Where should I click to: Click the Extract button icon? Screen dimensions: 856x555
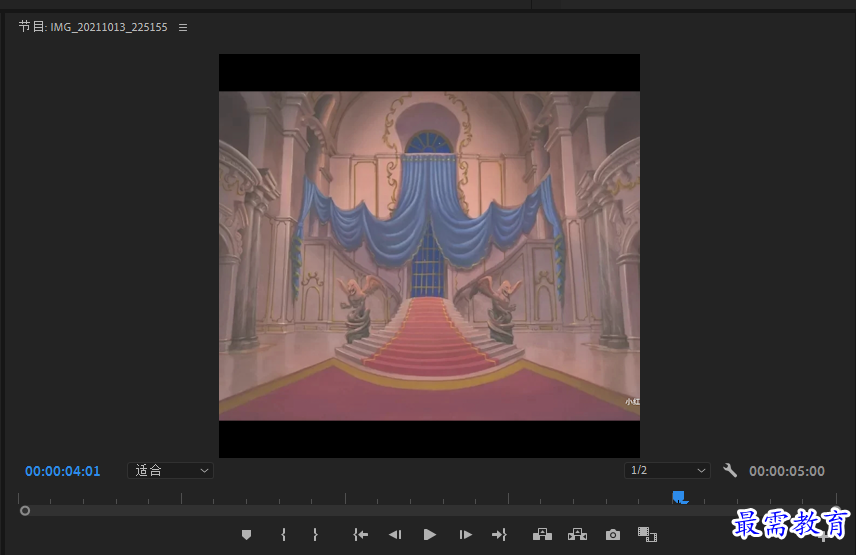coord(577,535)
